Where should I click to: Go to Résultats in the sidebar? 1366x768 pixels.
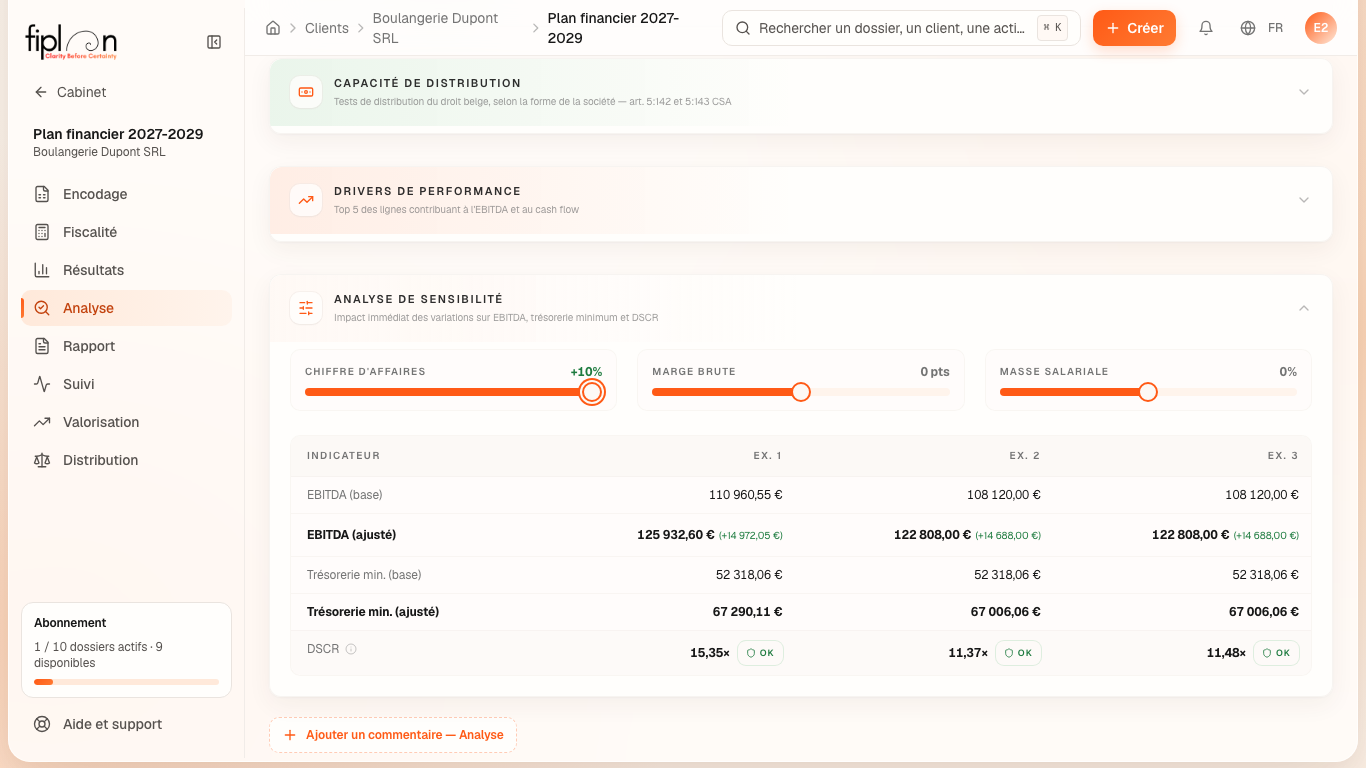[126, 270]
